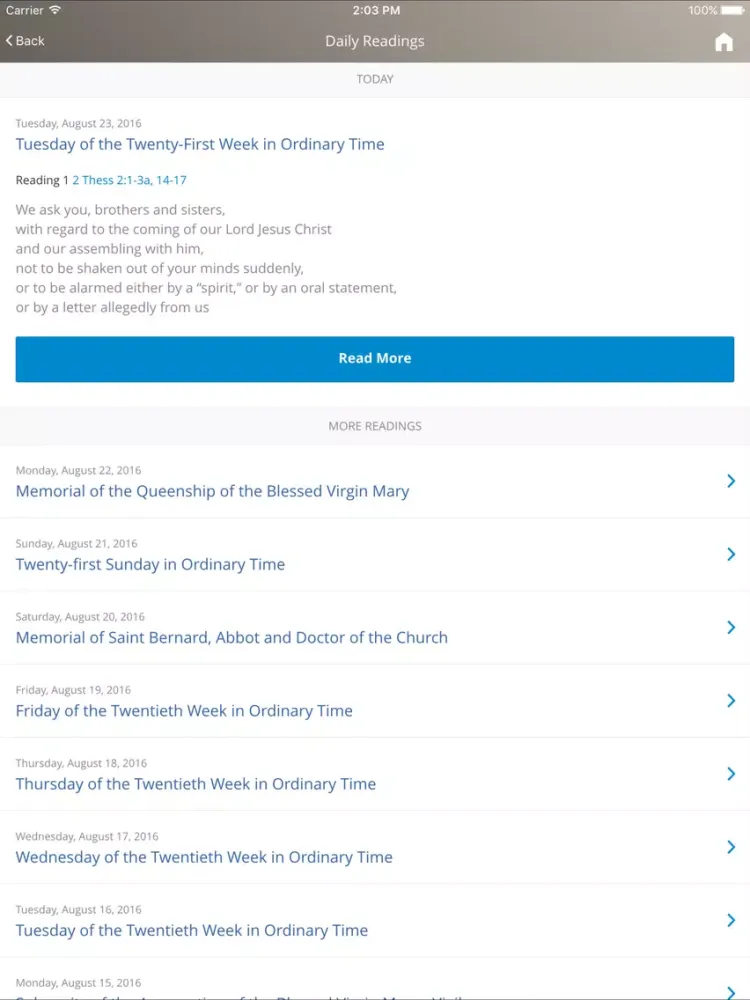Open the 2 Thess 2:1-3a, 14-17 reference link
The height and width of the screenshot is (1000, 750).
pyautogui.click(x=129, y=181)
